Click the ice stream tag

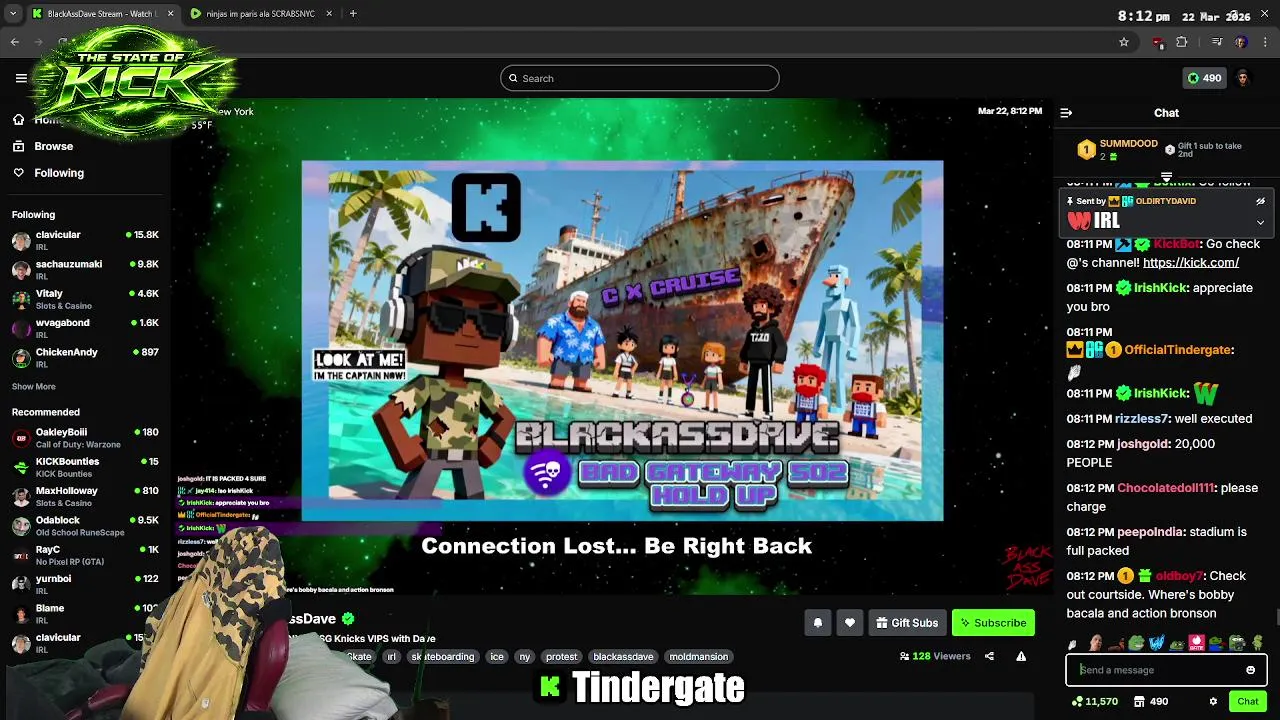(497, 657)
